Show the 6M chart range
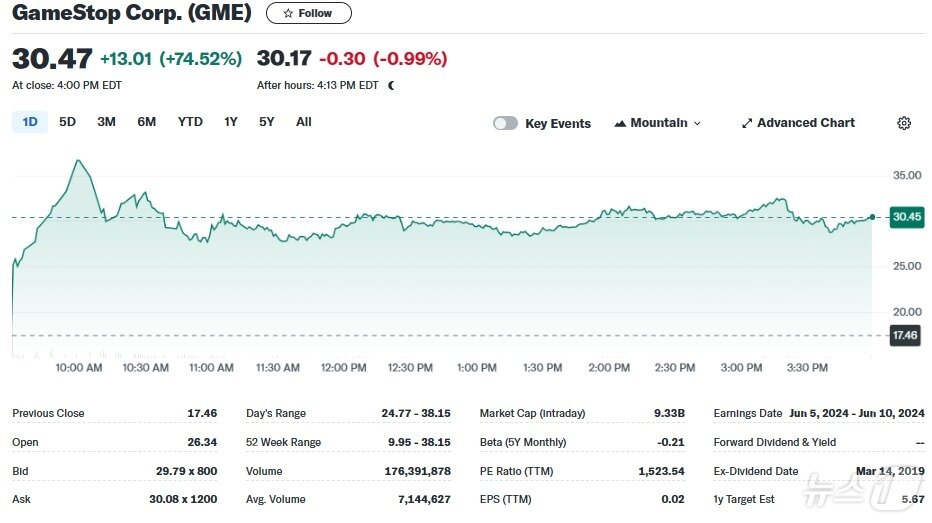Image resolution: width=932 pixels, height=523 pixels. [147, 122]
